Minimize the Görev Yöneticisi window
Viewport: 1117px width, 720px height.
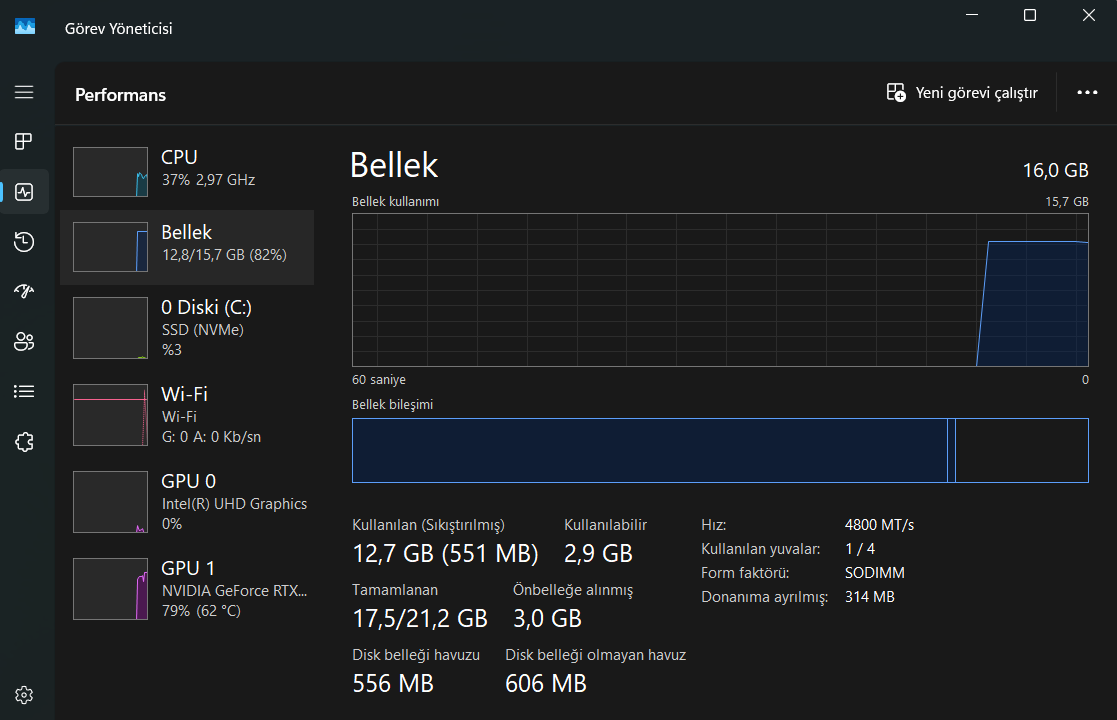point(972,15)
